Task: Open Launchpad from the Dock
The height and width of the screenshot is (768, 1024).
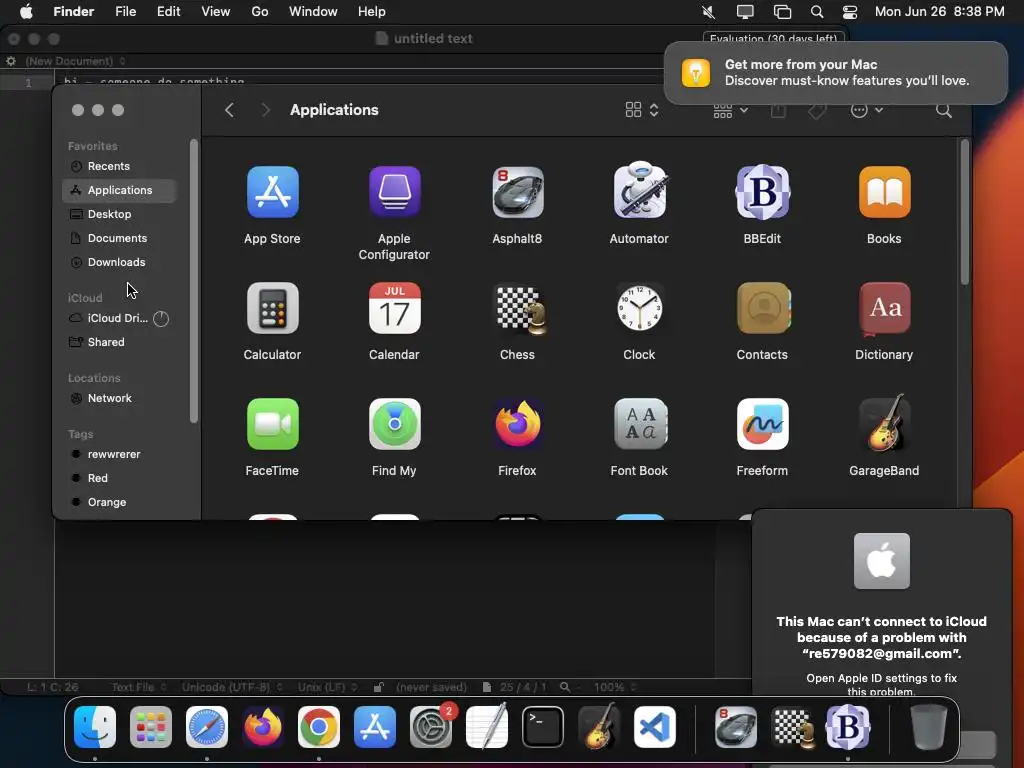Action: coord(151,727)
